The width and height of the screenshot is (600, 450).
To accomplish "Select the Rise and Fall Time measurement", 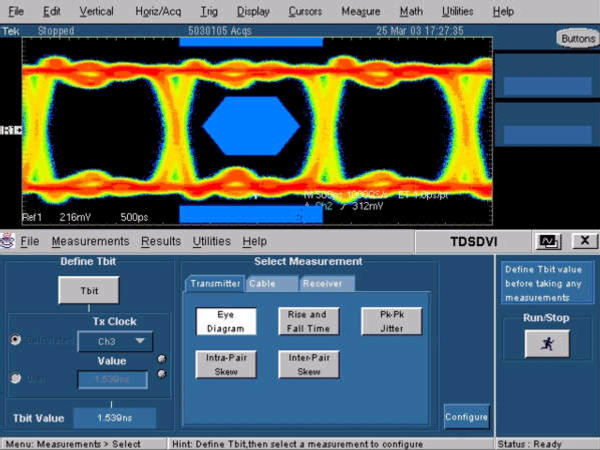I will point(308,321).
